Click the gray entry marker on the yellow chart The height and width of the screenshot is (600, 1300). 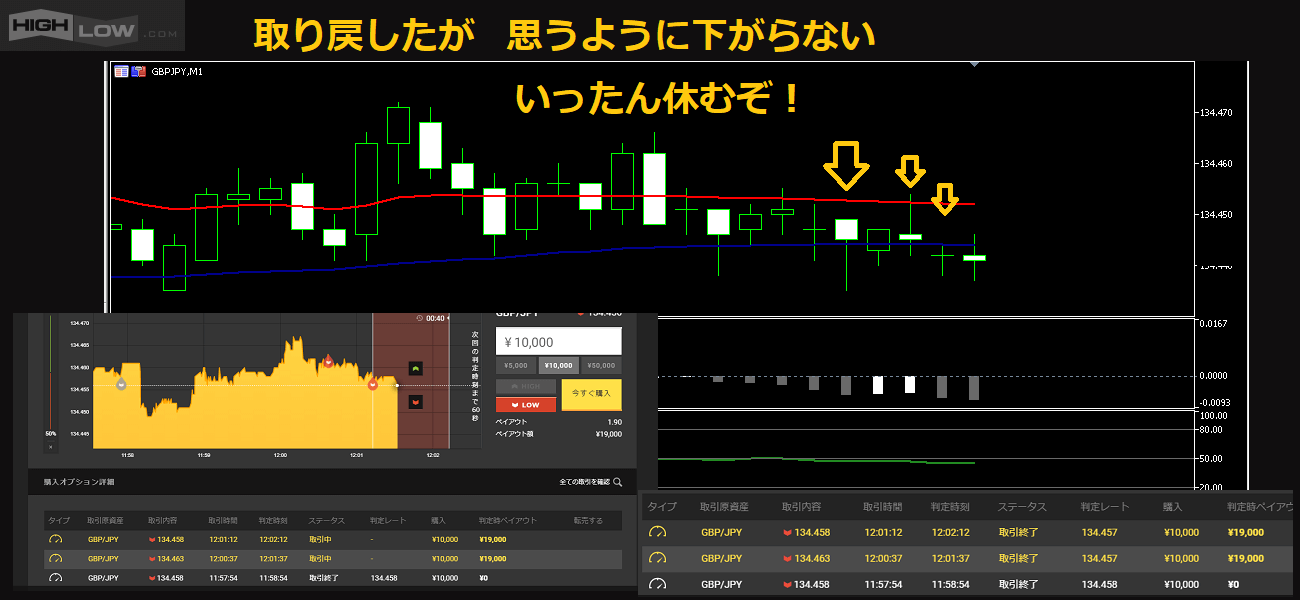pos(121,383)
